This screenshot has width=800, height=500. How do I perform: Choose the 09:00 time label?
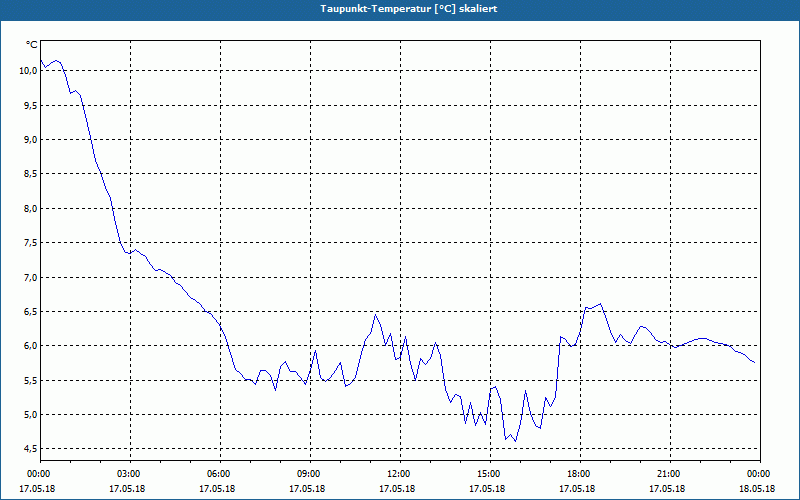(308, 474)
